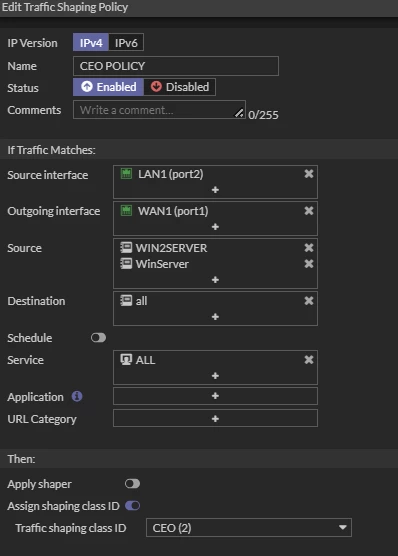The image size is (398, 556).
Task: Enable the Apply shaper switch
Action: [x=132, y=484]
